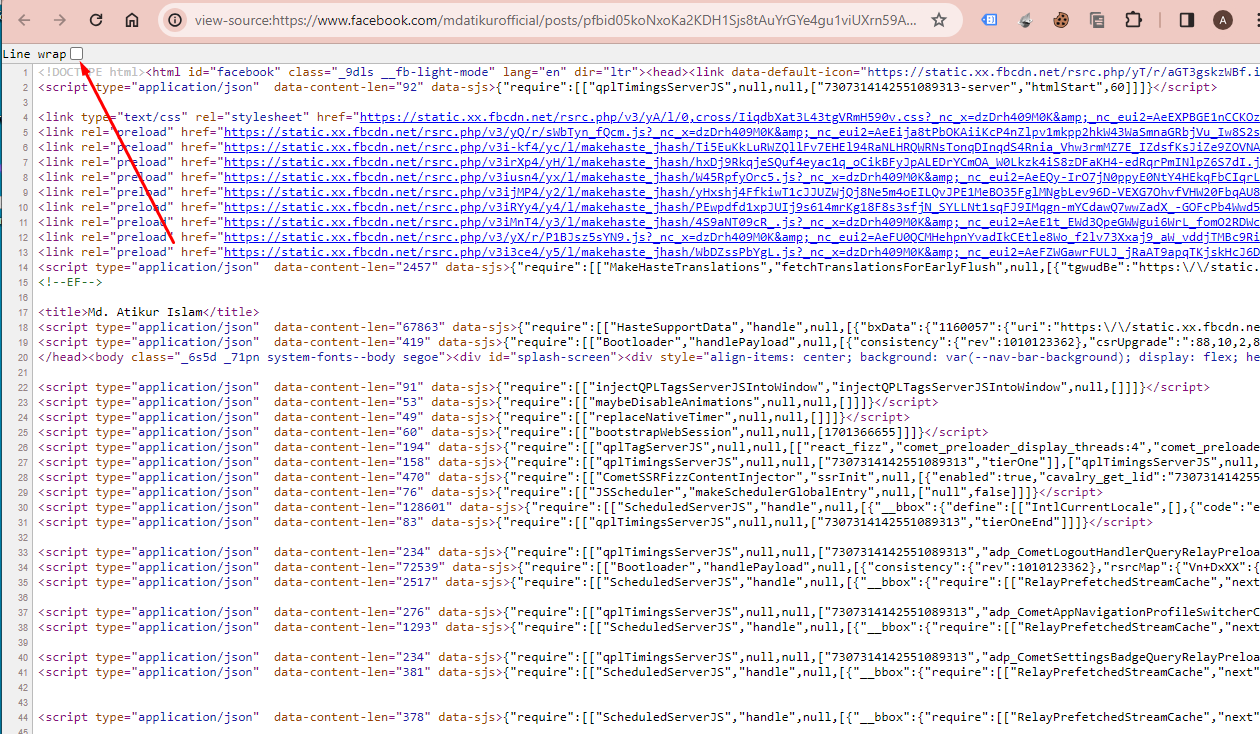This screenshot has width=1260, height=734.
Task: Bookmark this page with the star icon
Action: click(938, 20)
